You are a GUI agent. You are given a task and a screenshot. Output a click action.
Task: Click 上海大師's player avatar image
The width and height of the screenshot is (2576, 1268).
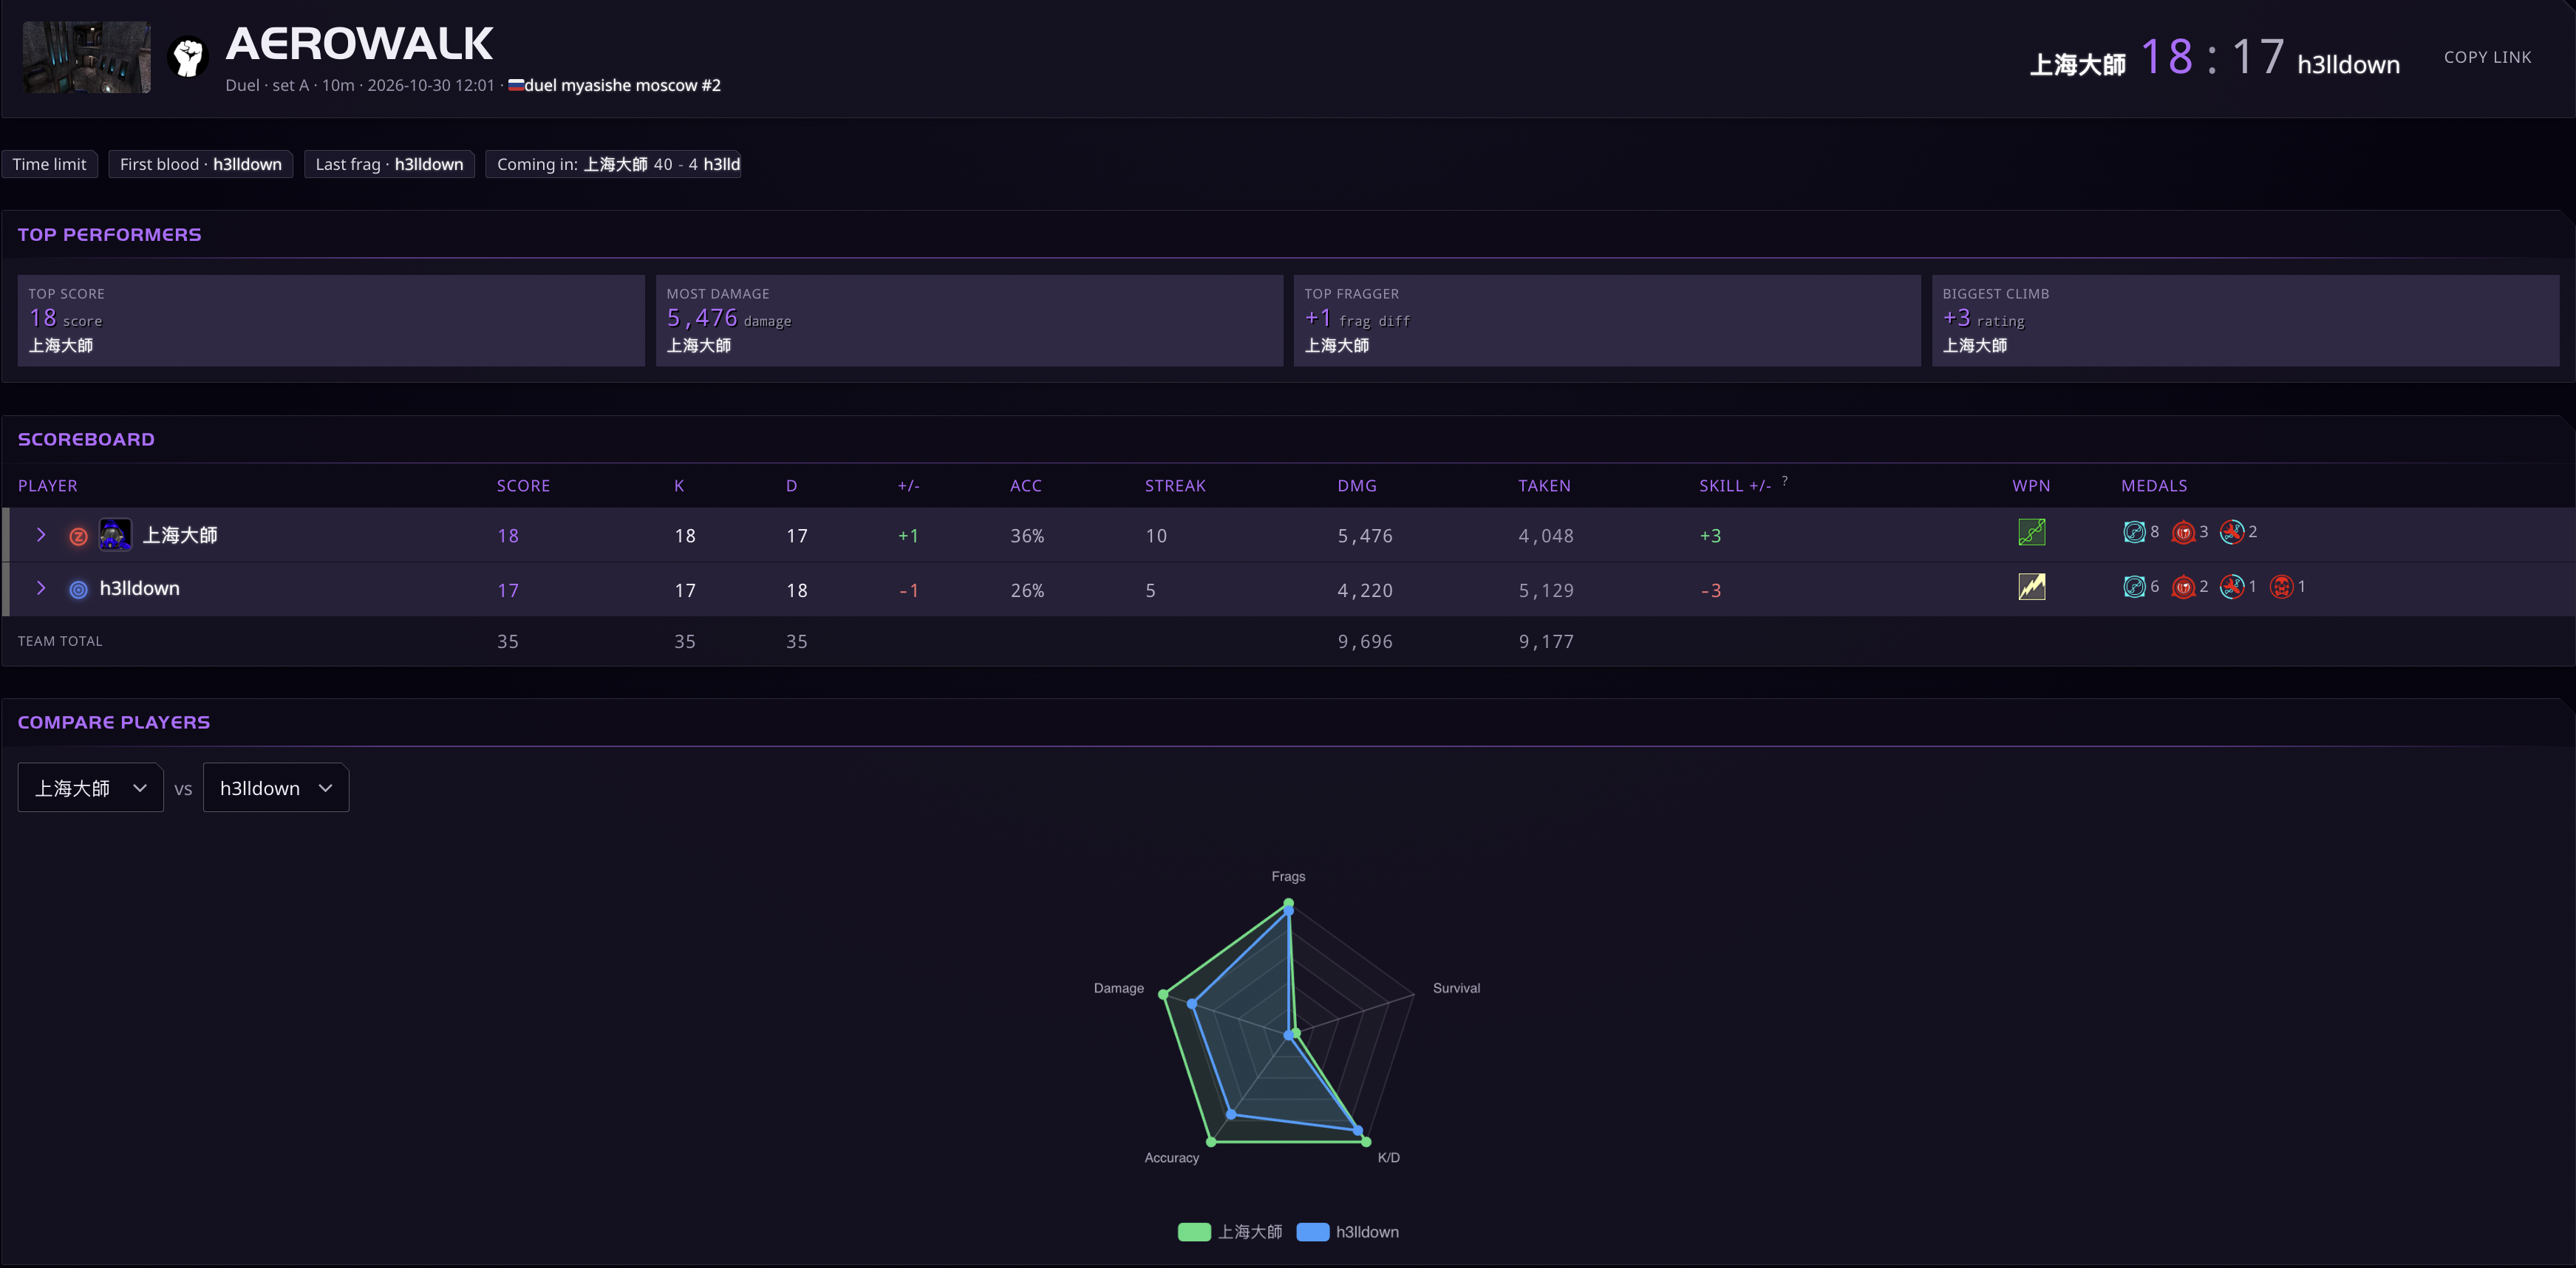[x=115, y=535]
